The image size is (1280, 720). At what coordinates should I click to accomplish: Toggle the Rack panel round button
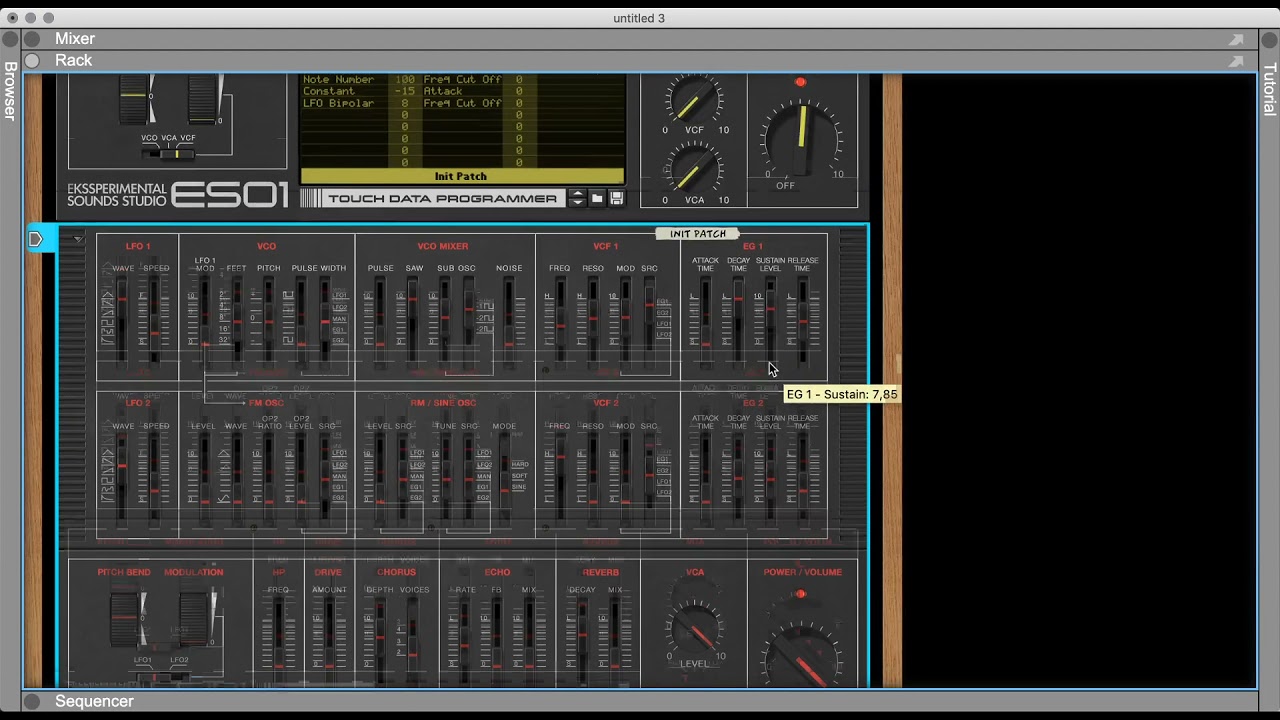click(x=32, y=61)
